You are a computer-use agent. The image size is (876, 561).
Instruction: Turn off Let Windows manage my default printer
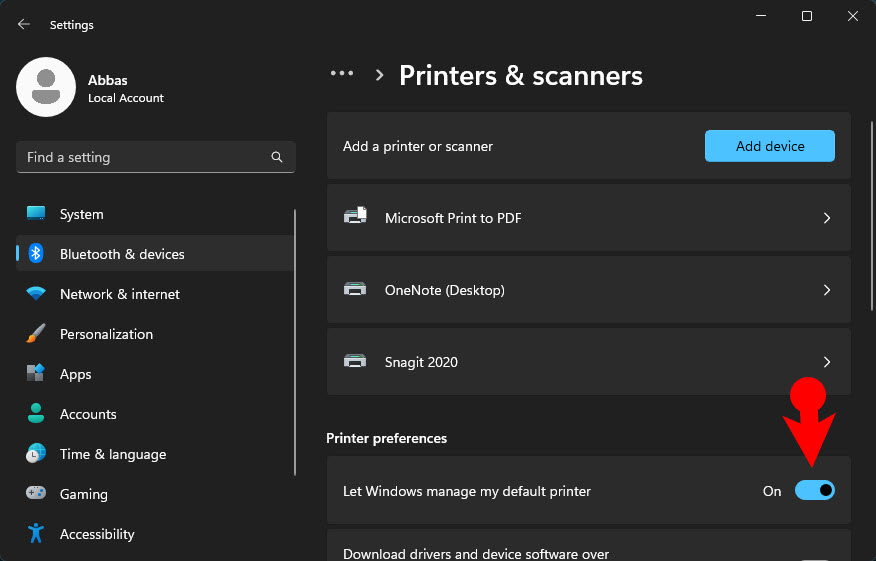click(x=814, y=491)
